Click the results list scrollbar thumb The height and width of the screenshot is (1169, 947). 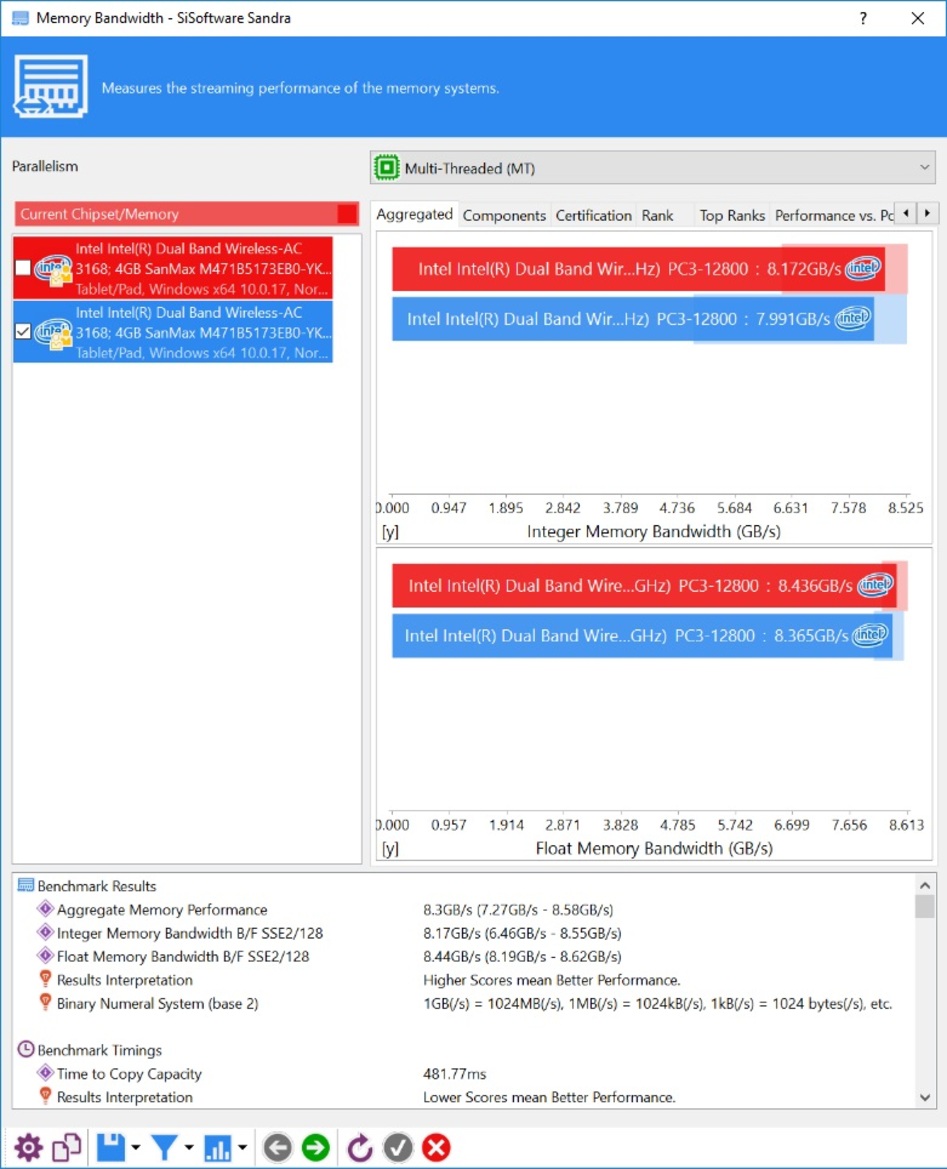tap(925, 907)
